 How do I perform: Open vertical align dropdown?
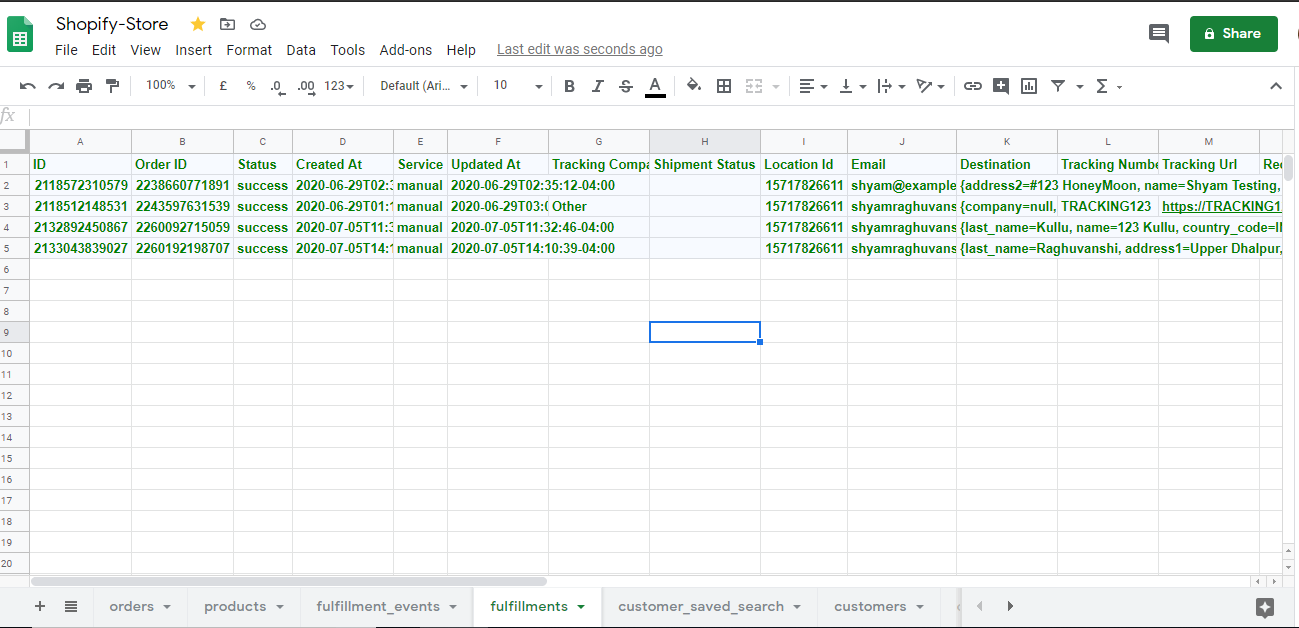point(852,86)
